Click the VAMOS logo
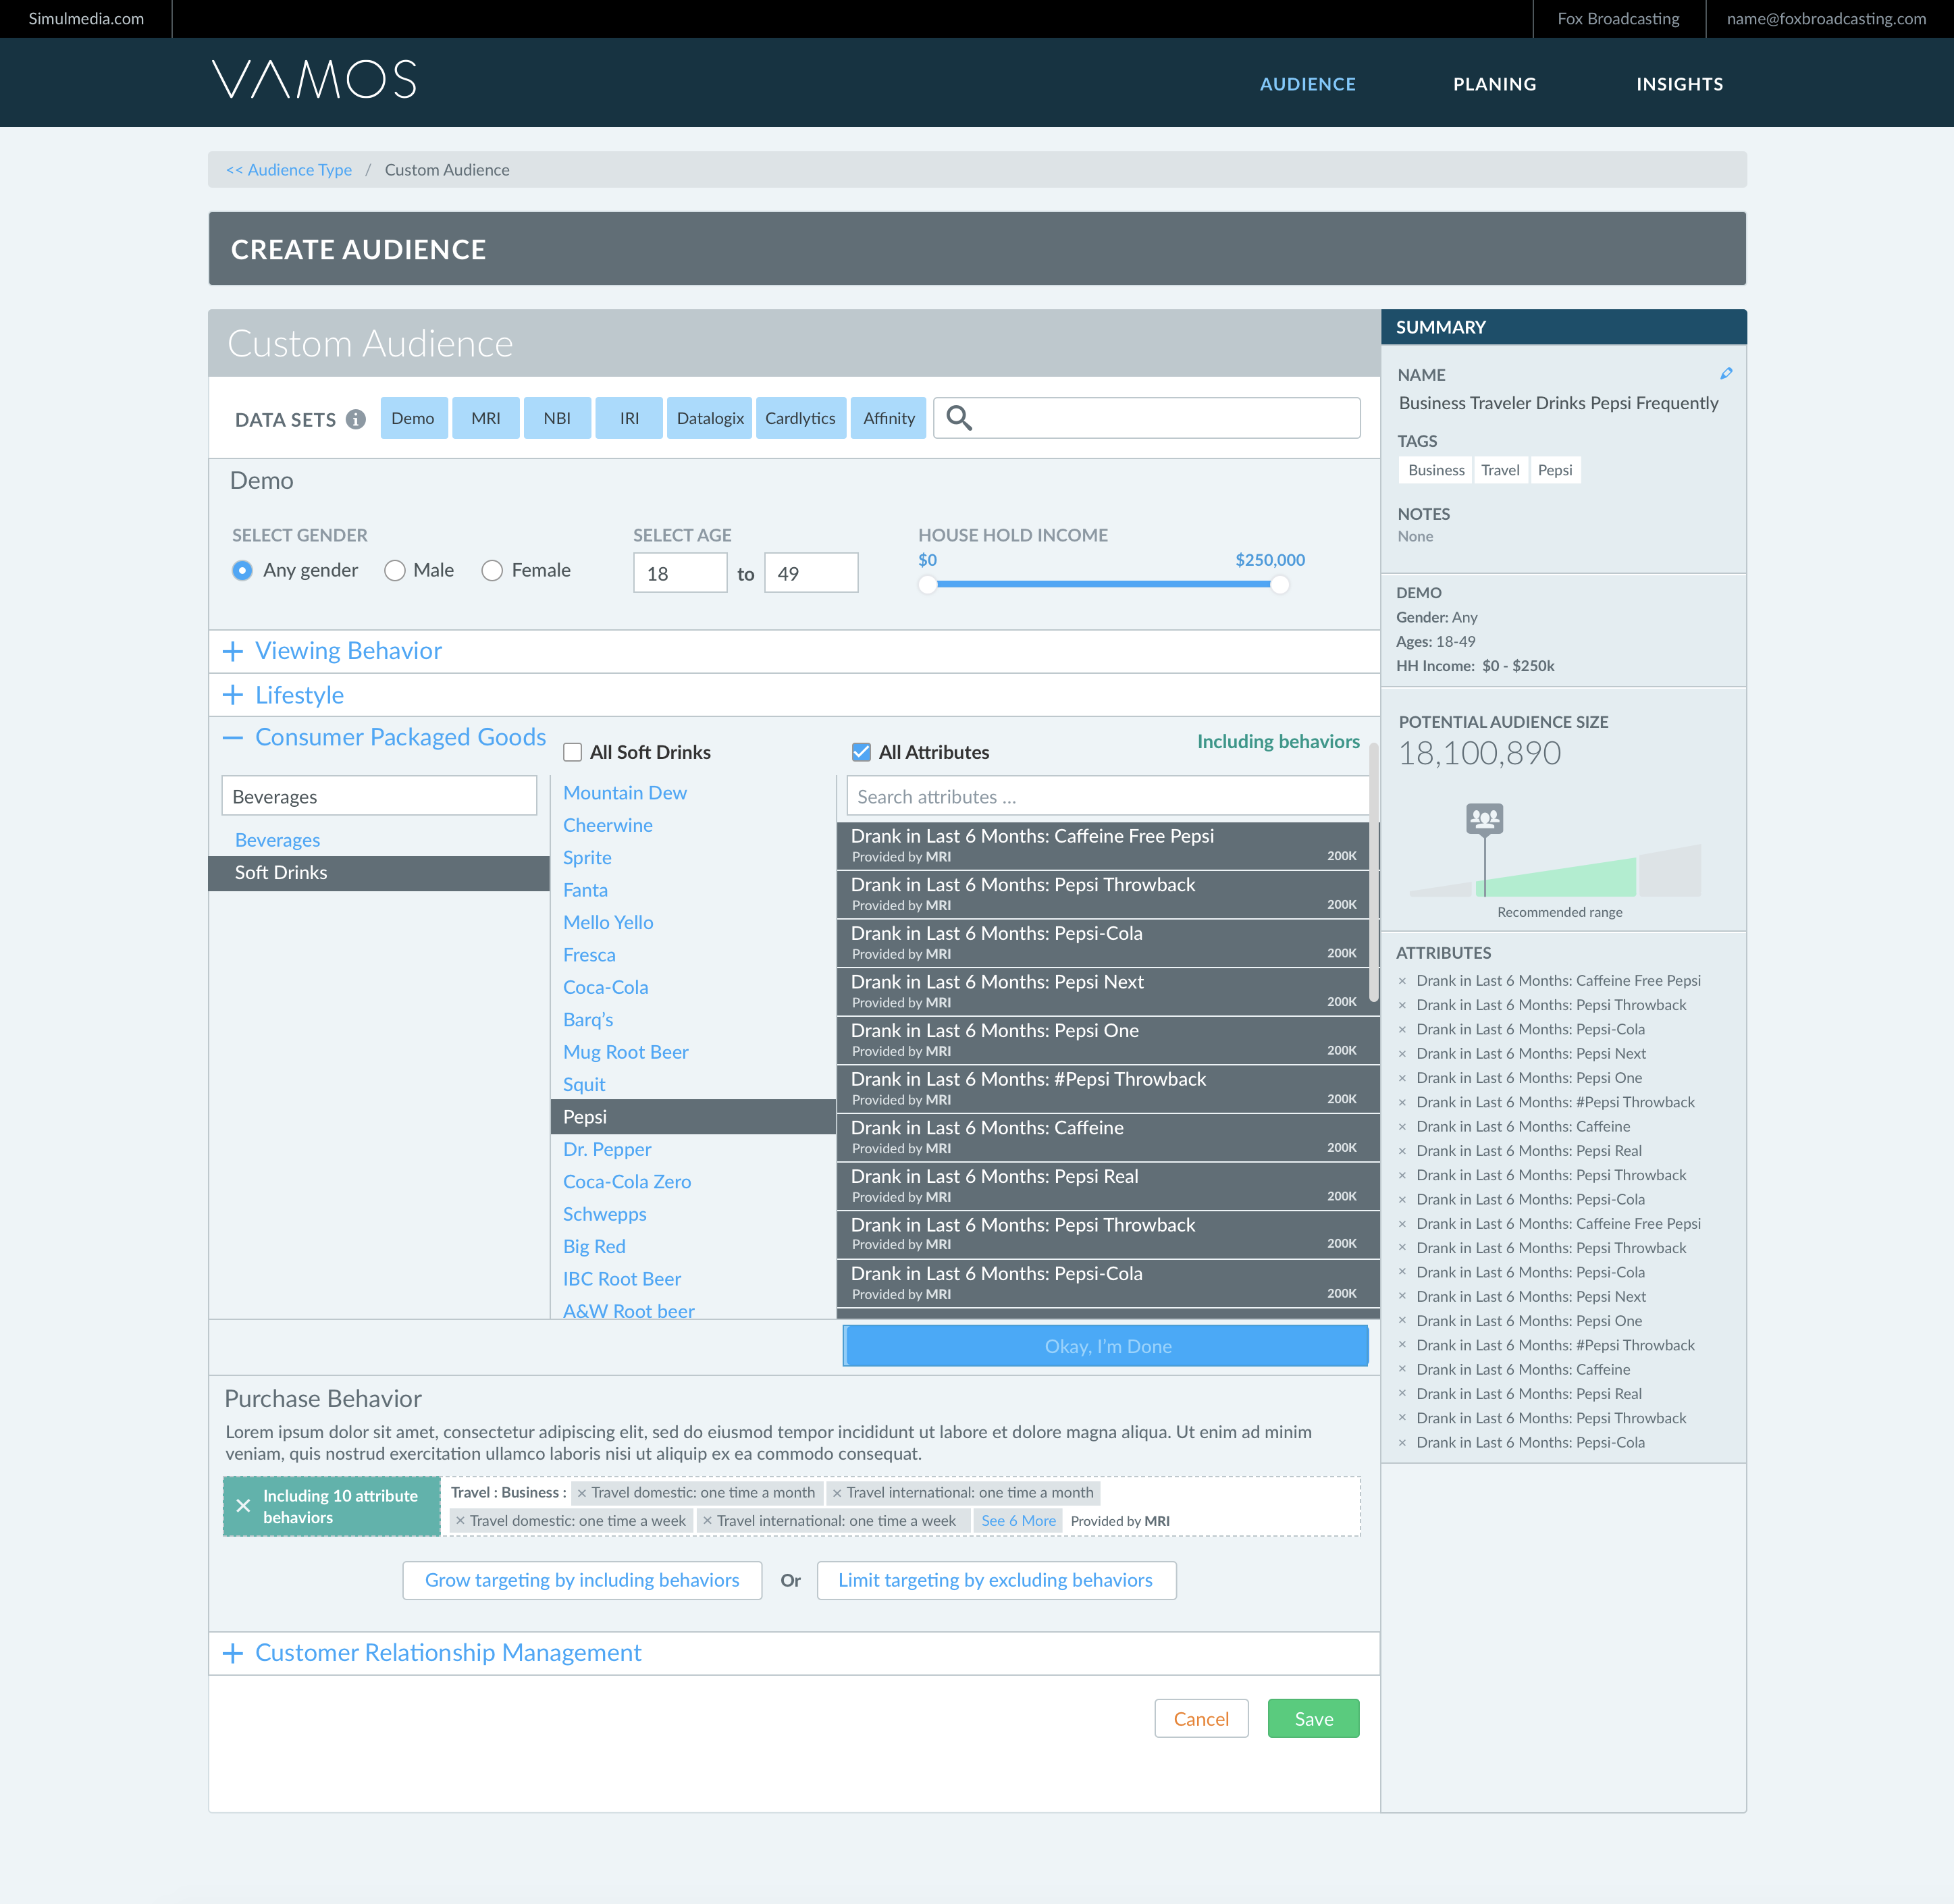1954x1904 pixels. [314, 79]
